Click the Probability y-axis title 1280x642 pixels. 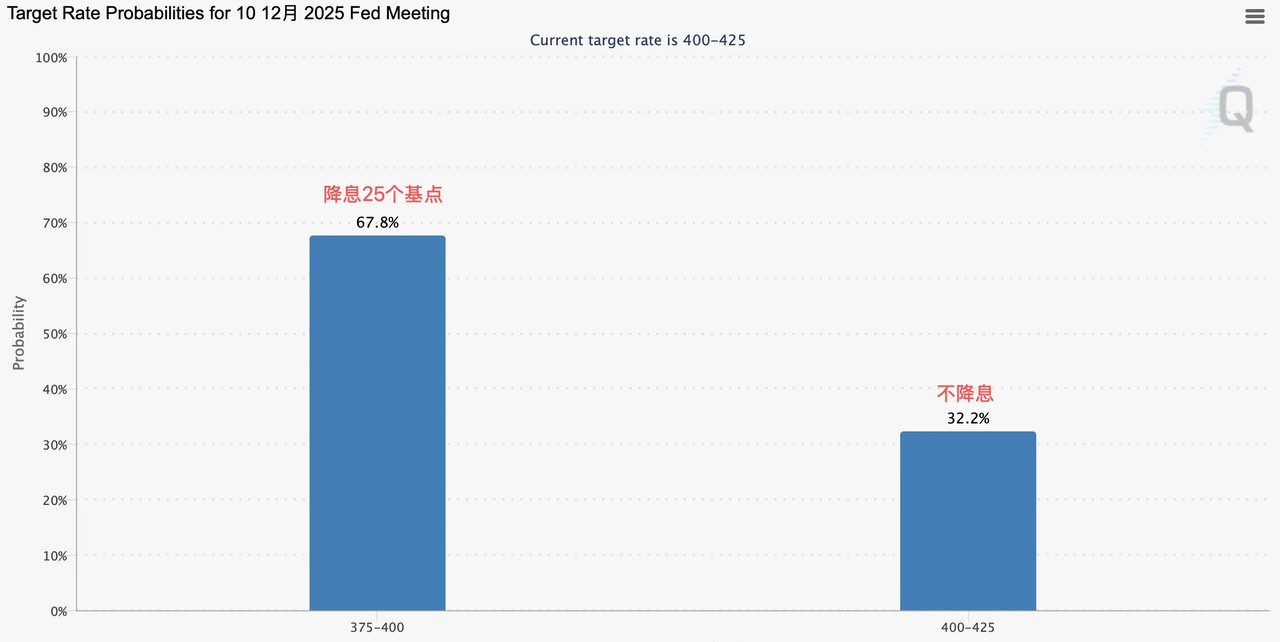pos(19,333)
